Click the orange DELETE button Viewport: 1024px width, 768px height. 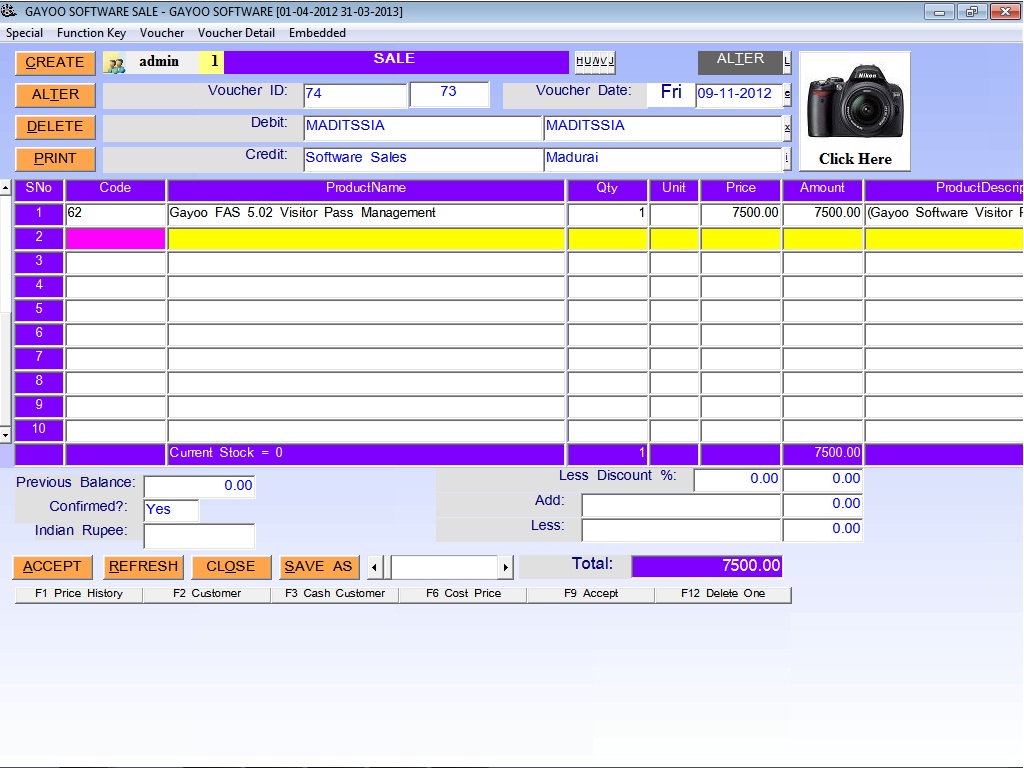click(x=55, y=127)
